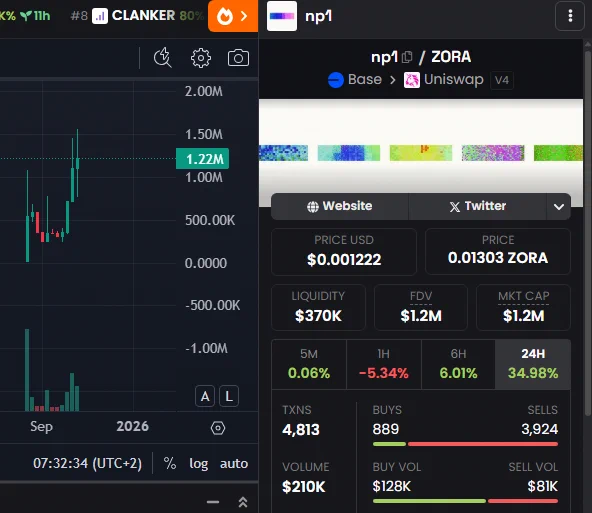The width and height of the screenshot is (592, 513).
Task: Click the MKT CAP label
Action: click(x=523, y=296)
